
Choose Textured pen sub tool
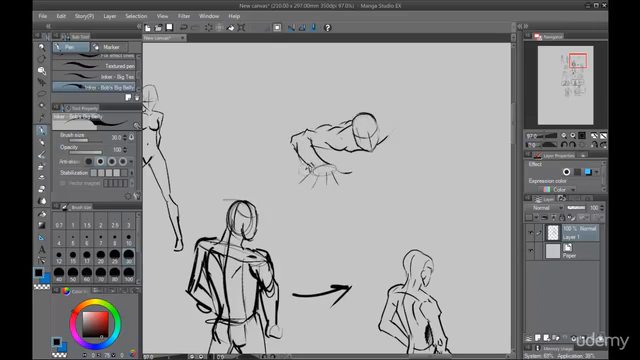(94, 66)
